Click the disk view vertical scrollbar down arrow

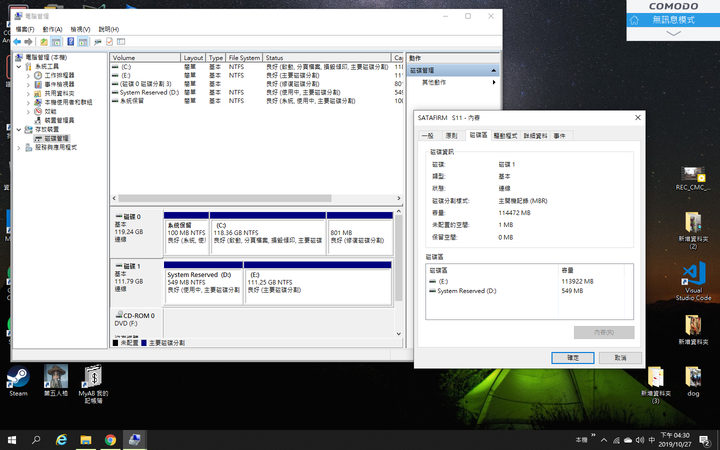click(x=399, y=334)
